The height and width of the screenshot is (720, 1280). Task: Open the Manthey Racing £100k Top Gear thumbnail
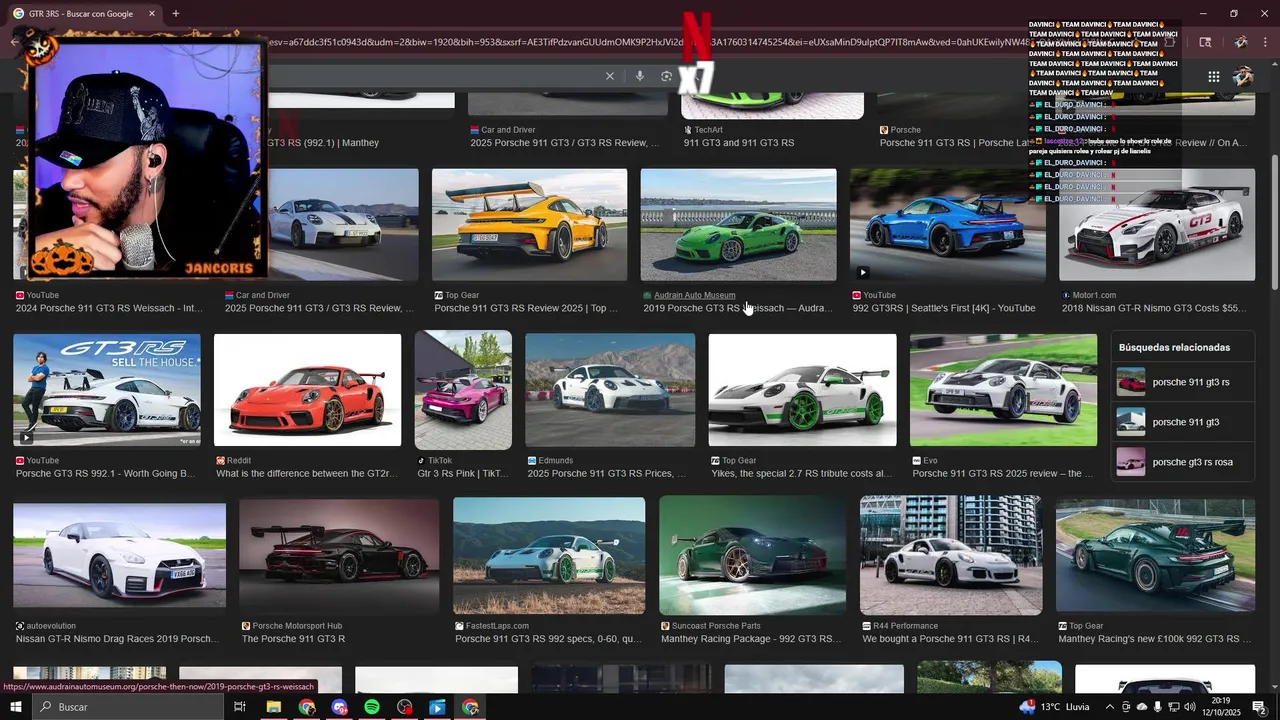tap(1155, 555)
